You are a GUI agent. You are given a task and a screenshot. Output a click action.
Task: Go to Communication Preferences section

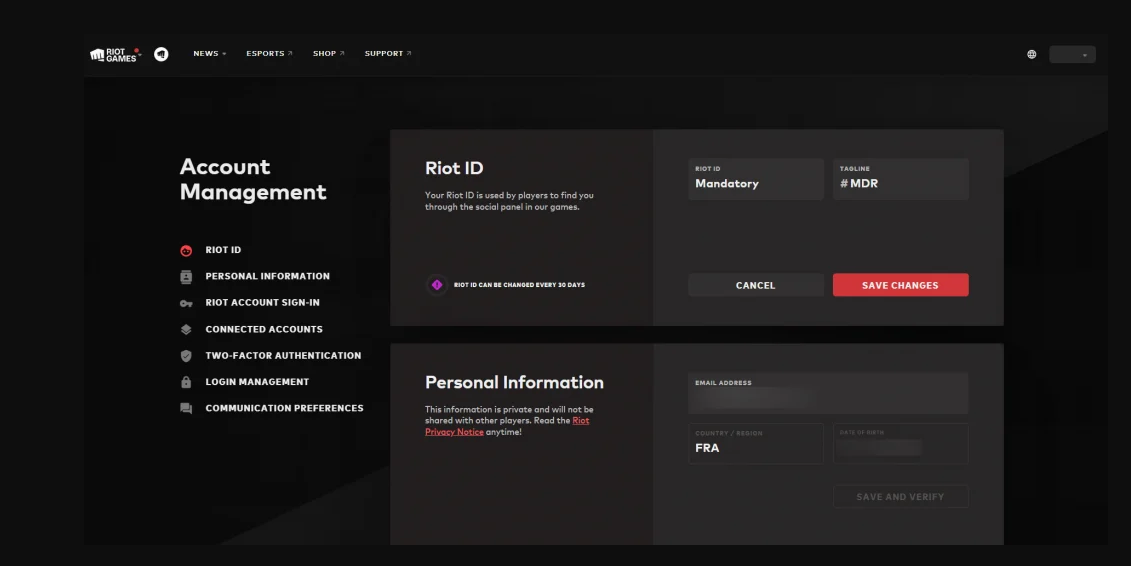click(x=285, y=408)
